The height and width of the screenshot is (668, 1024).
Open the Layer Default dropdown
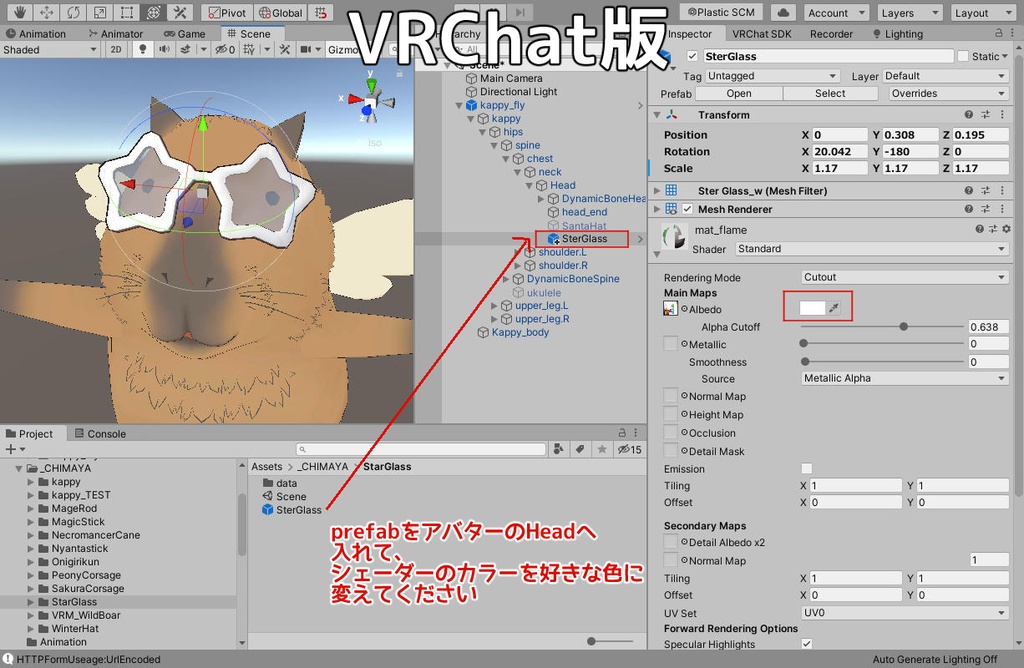coord(946,76)
